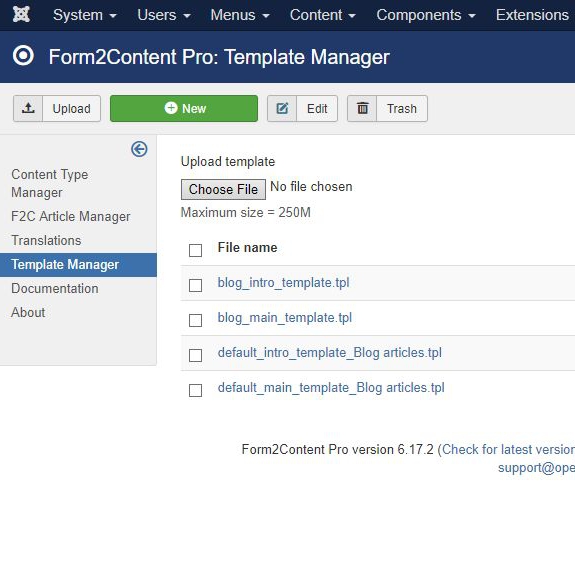
Task: Click the Upload button label
Action: [72, 109]
